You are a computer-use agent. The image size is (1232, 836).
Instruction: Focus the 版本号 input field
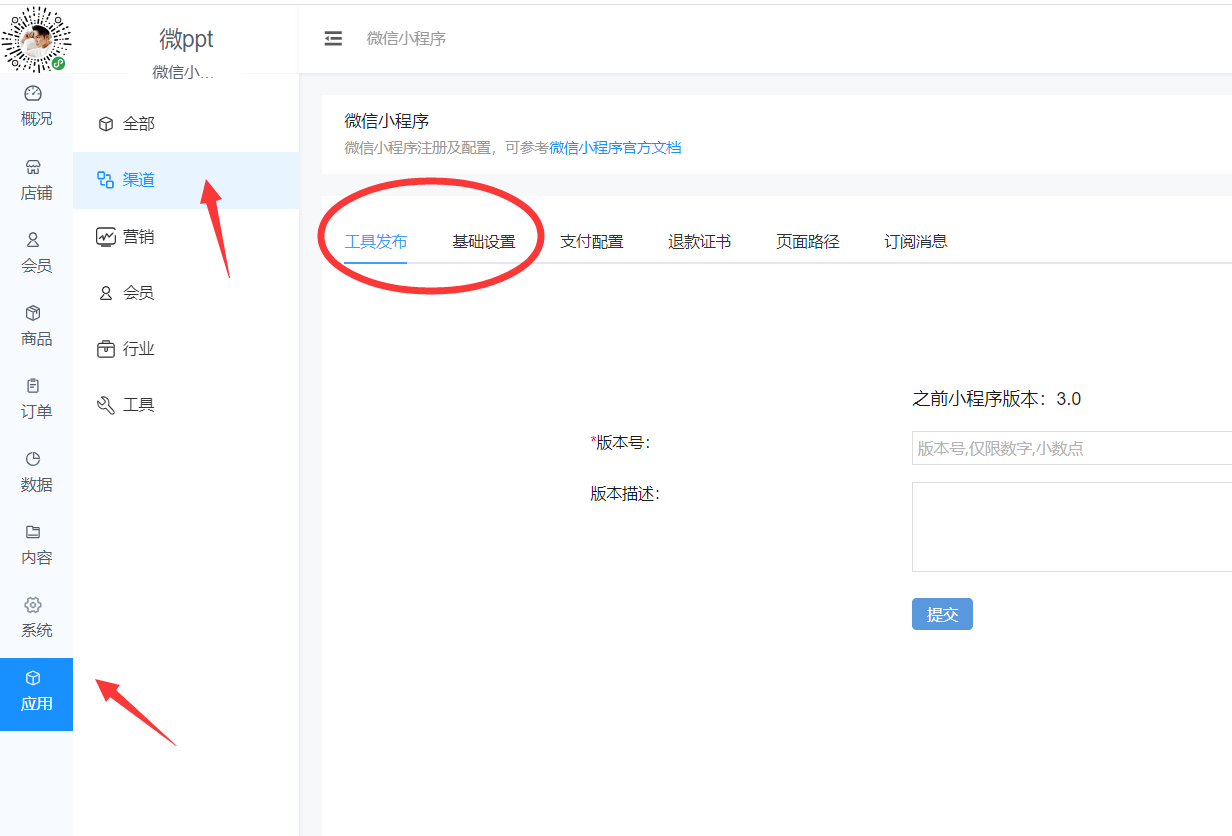tap(1072, 448)
